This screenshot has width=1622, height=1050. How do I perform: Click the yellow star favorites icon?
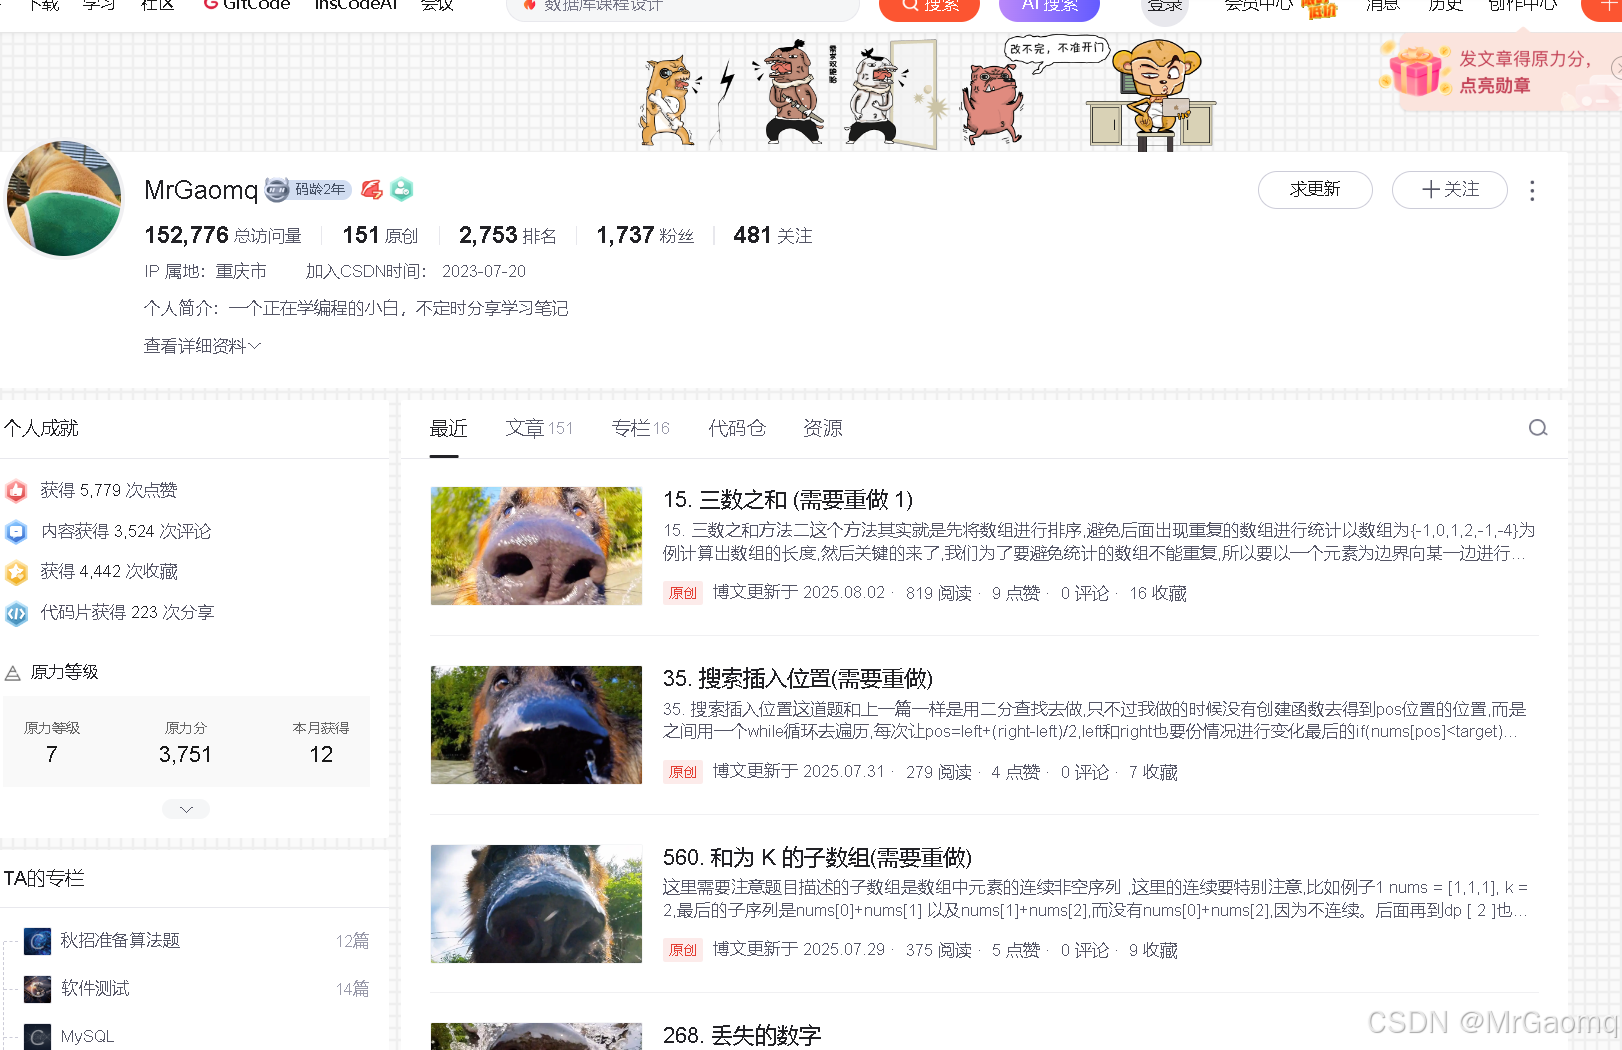[x=16, y=572]
